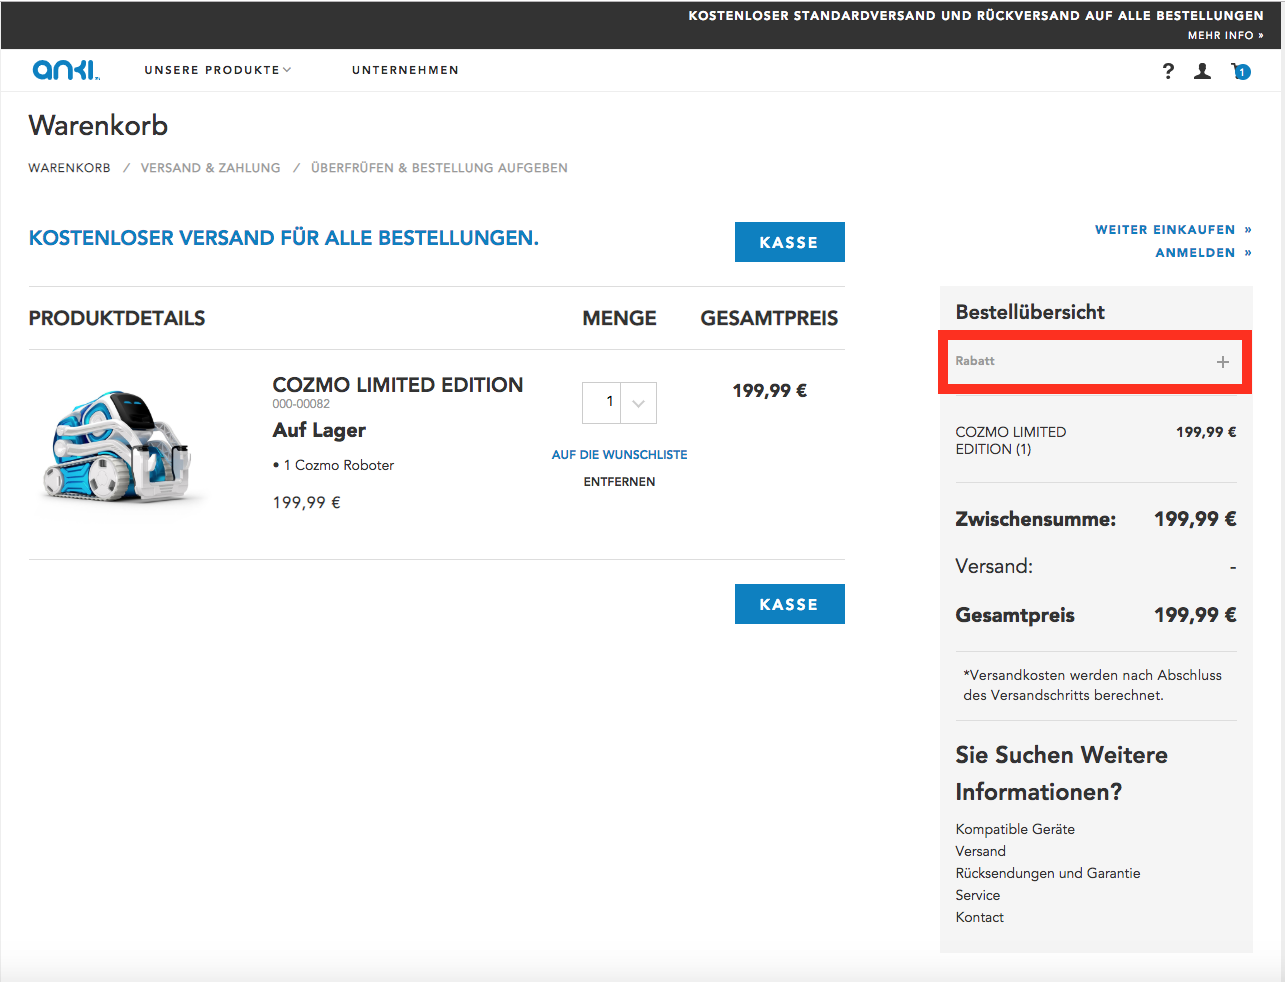Select Überprüfen & Bestellung Aufgeben step
The width and height of the screenshot is (1285, 982).
439,168
